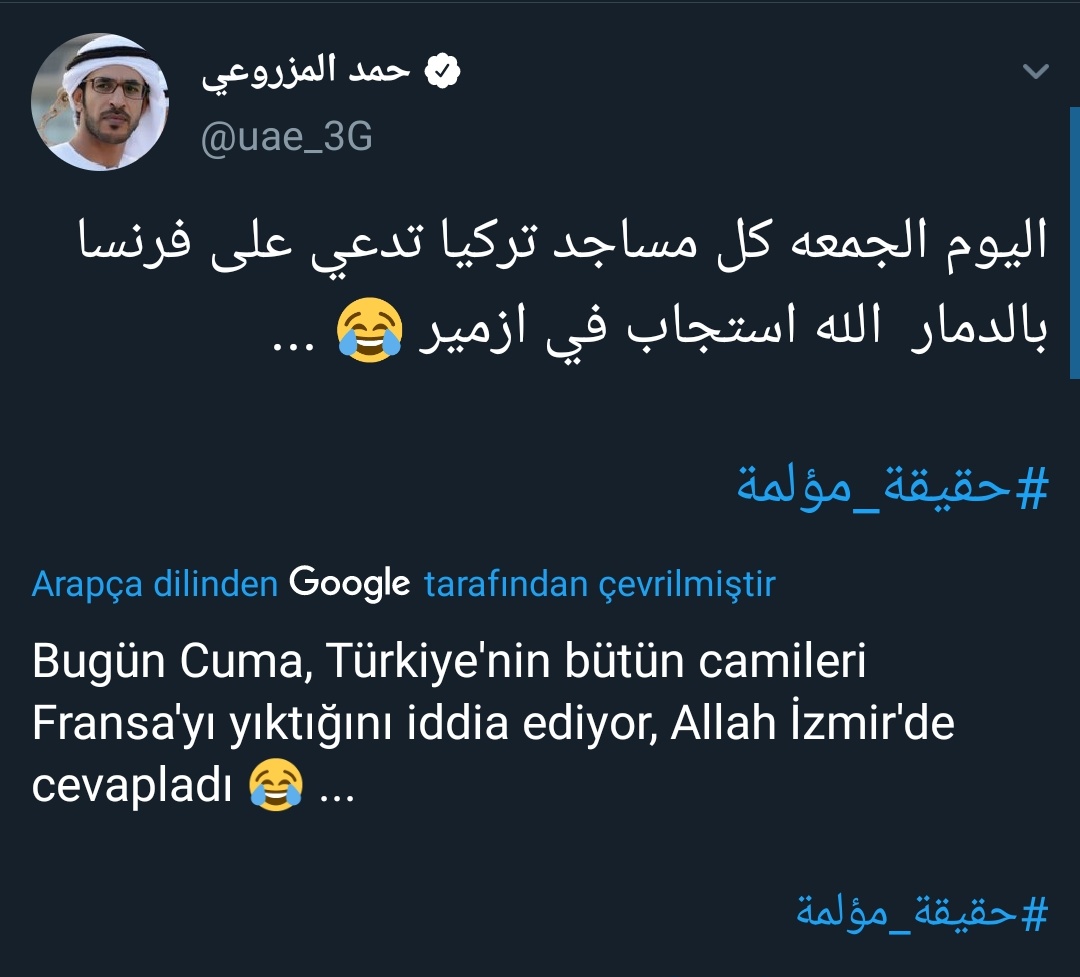Open the @uae_3G handle
This screenshot has width=1080, height=977.
coord(286,136)
